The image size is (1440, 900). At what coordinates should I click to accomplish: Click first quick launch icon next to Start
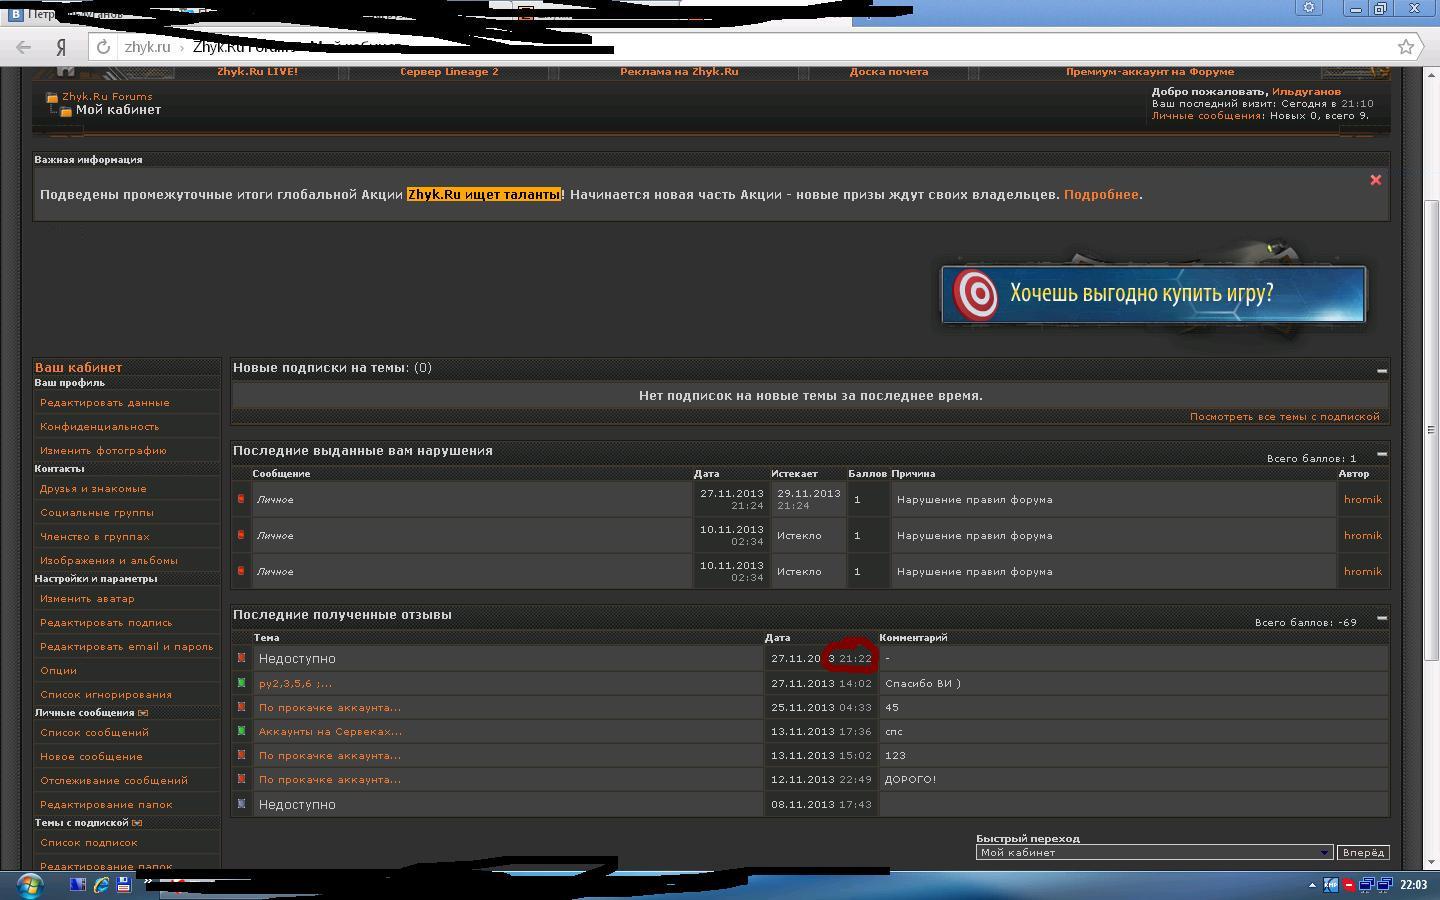click(x=77, y=885)
